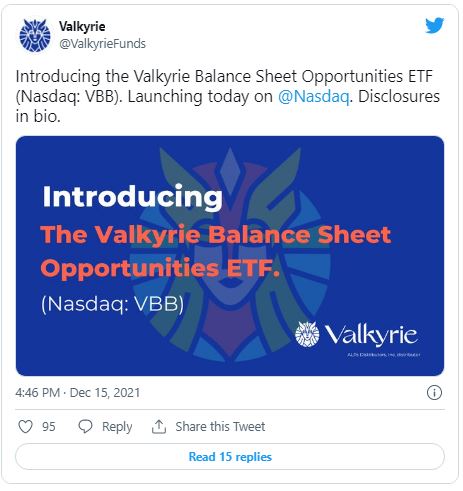Viewport: 463px width, 491px height.
Task: Click the 95 likes count
Action: tap(49, 426)
